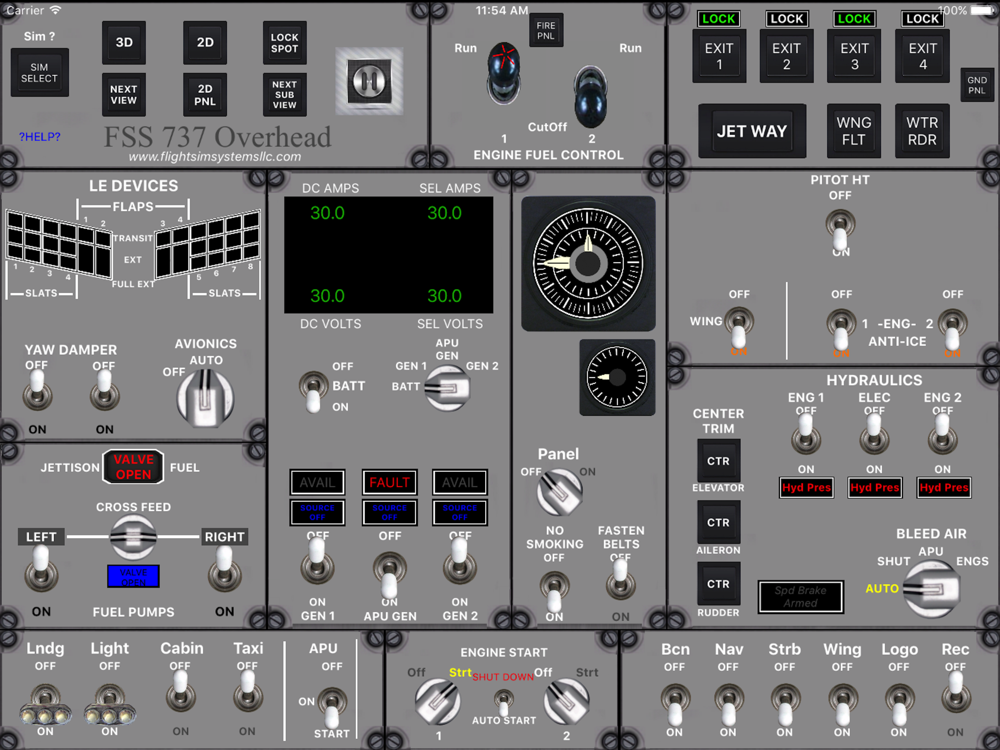Toggle the WING anti-ice switch
1000x750 pixels.
(x=739, y=327)
